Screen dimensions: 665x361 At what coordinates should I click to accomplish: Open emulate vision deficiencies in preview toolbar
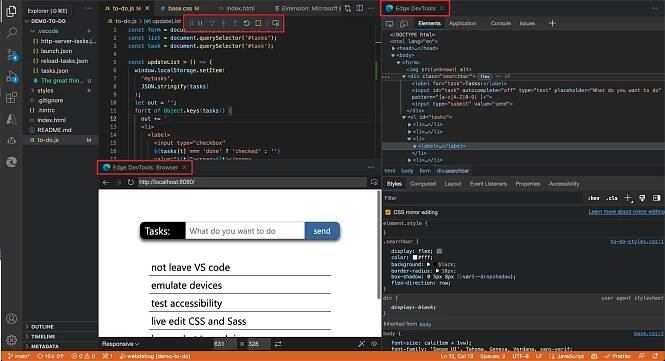pos(374,344)
